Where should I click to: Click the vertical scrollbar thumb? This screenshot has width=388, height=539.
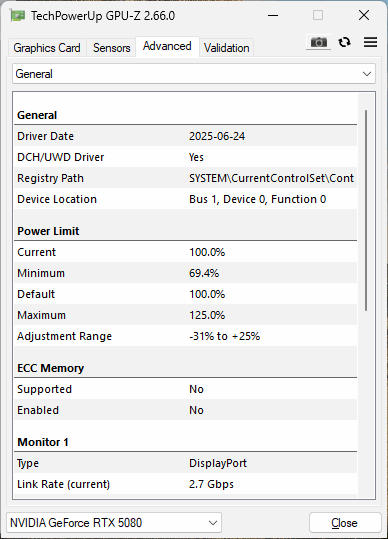click(x=366, y=210)
